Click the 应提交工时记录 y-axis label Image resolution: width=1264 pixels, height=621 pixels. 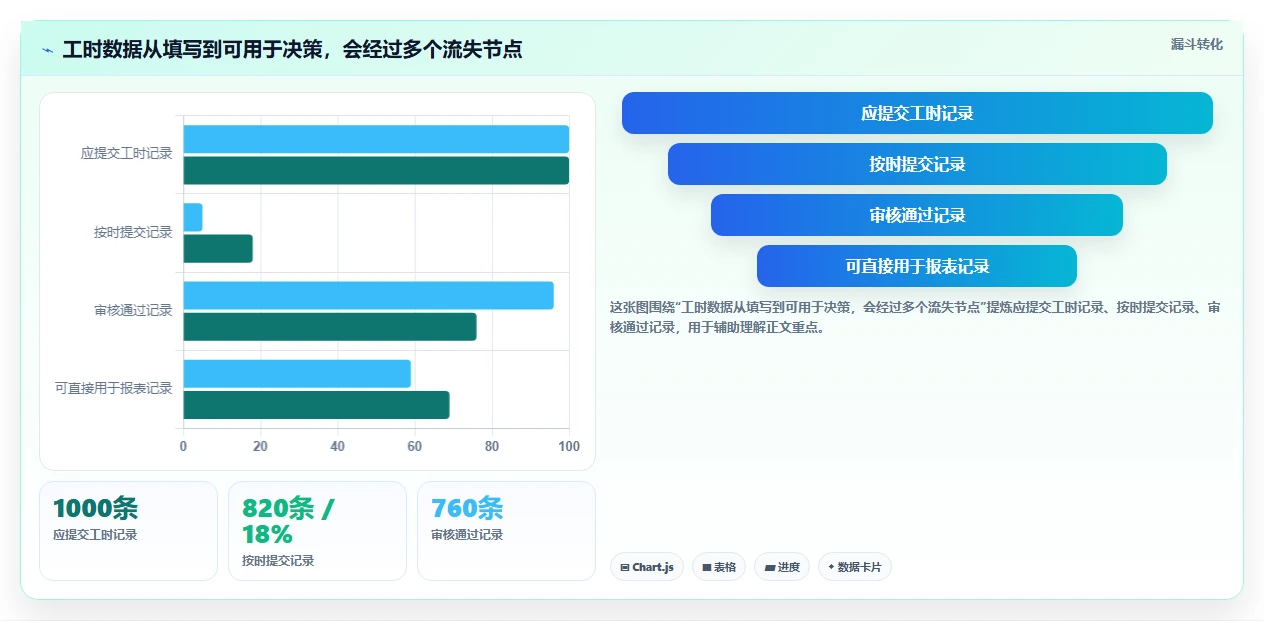pos(126,154)
